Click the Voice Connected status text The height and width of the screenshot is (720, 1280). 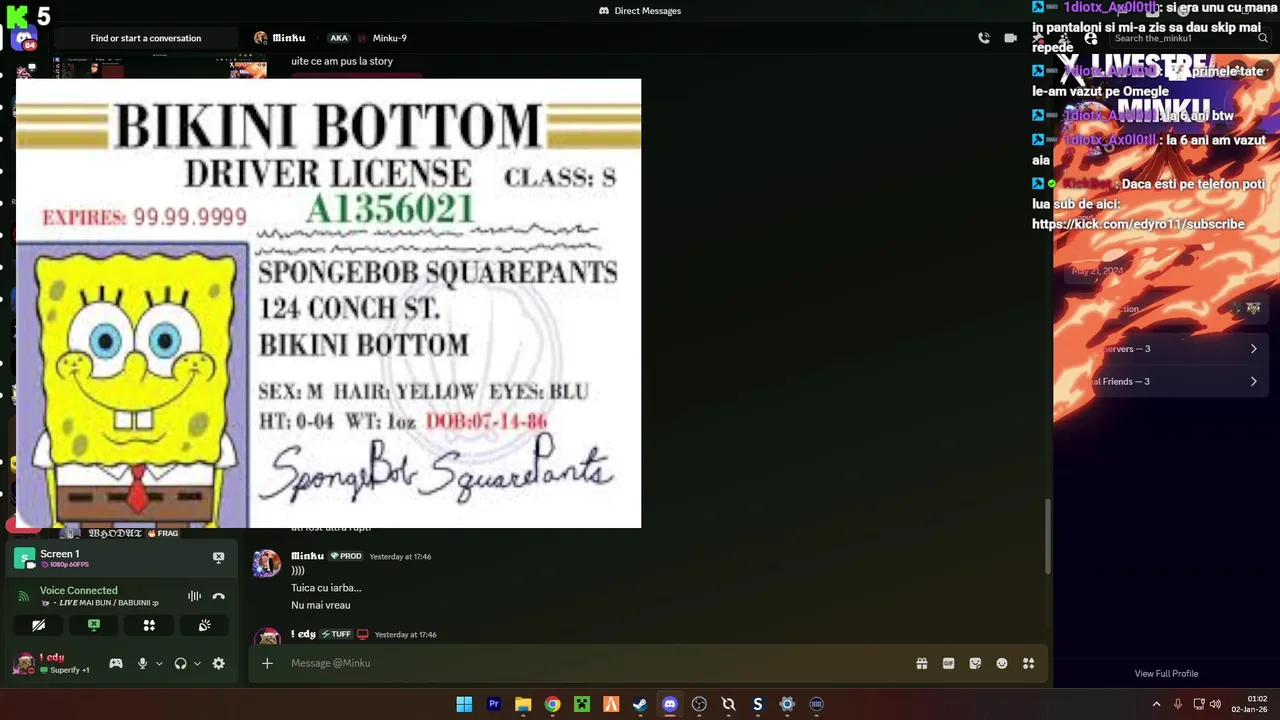(x=78, y=590)
